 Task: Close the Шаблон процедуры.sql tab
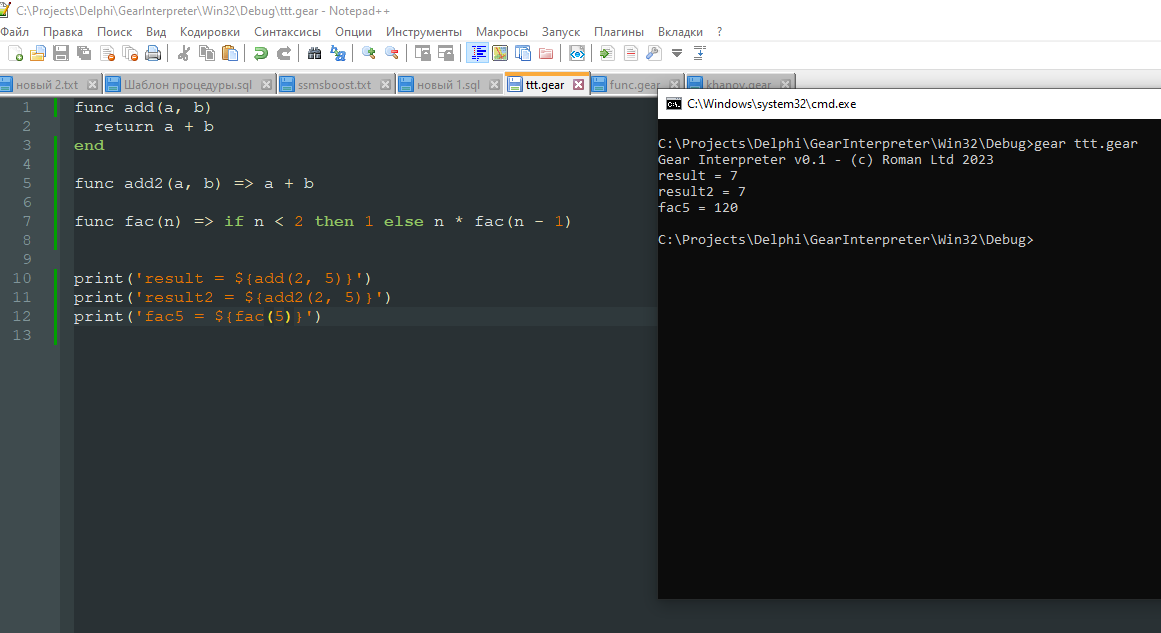point(267,85)
